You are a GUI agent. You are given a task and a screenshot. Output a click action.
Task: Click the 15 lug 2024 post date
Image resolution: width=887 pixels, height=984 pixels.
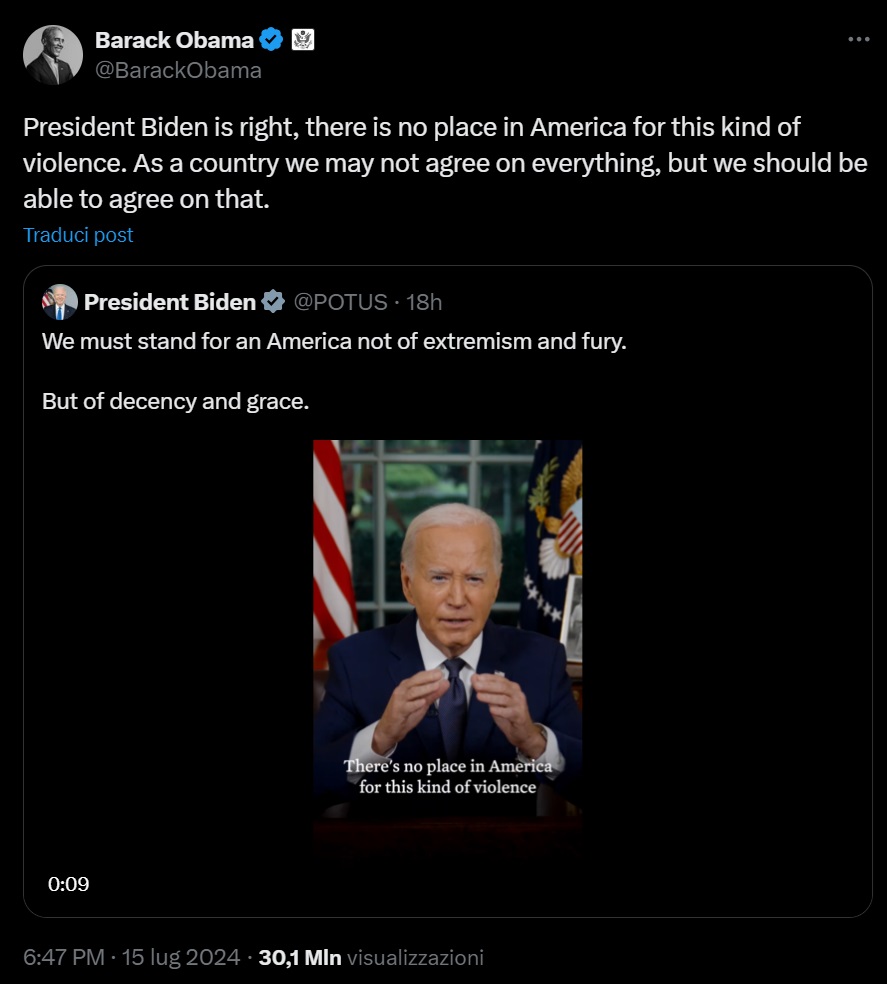[x=179, y=957]
